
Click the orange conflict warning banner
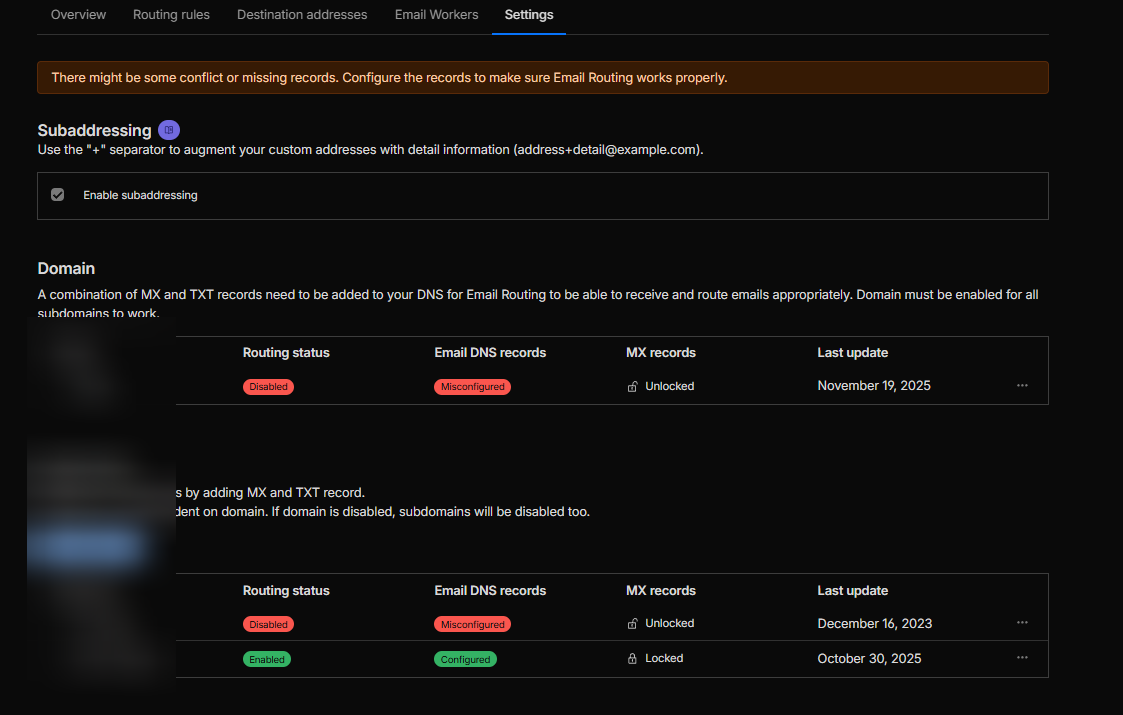click(x=542, y=77)
